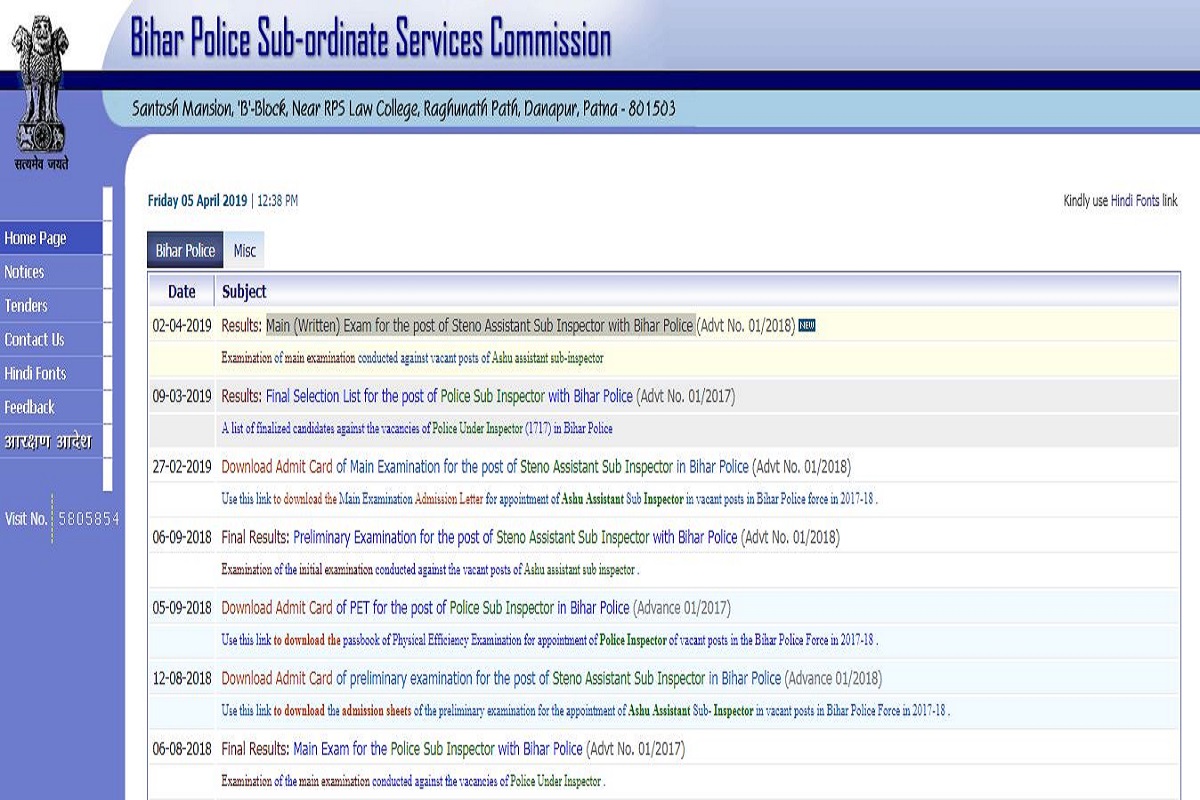Open Preliminary Examination Steno Assistant final results link
1200x800 pixels.
coord(515,537)
